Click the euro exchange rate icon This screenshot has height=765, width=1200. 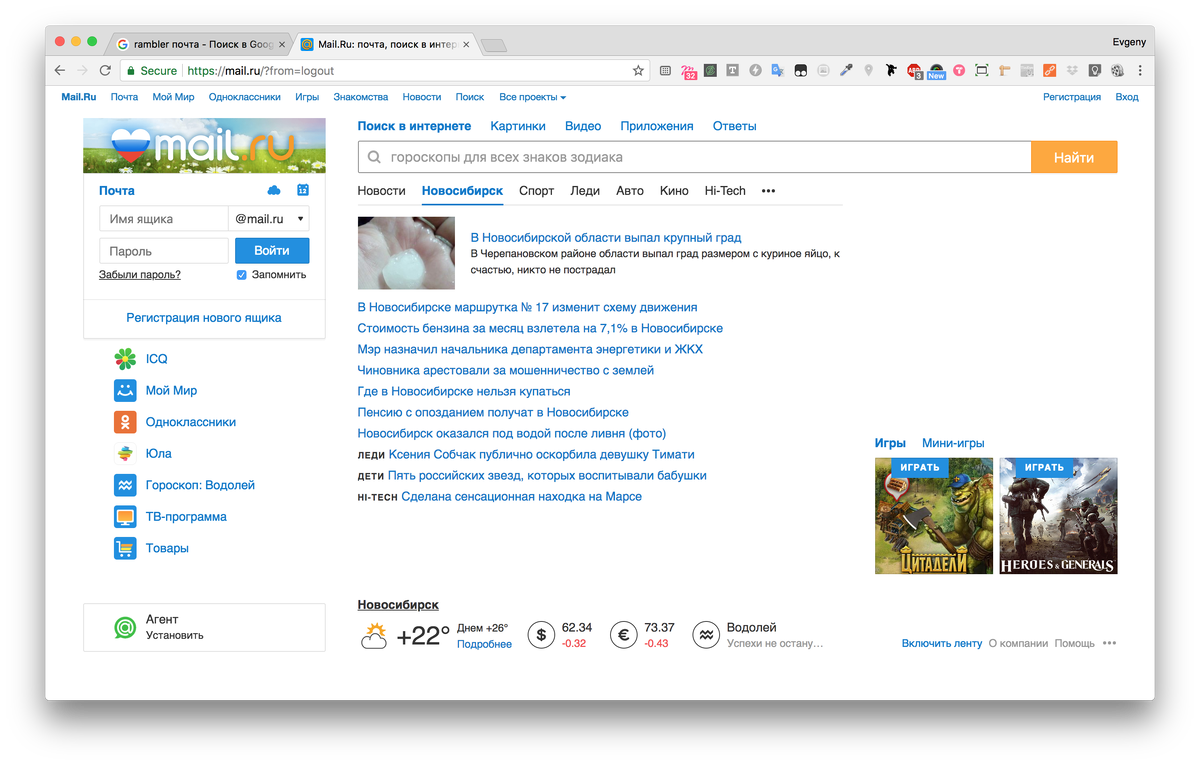[624, 634]
